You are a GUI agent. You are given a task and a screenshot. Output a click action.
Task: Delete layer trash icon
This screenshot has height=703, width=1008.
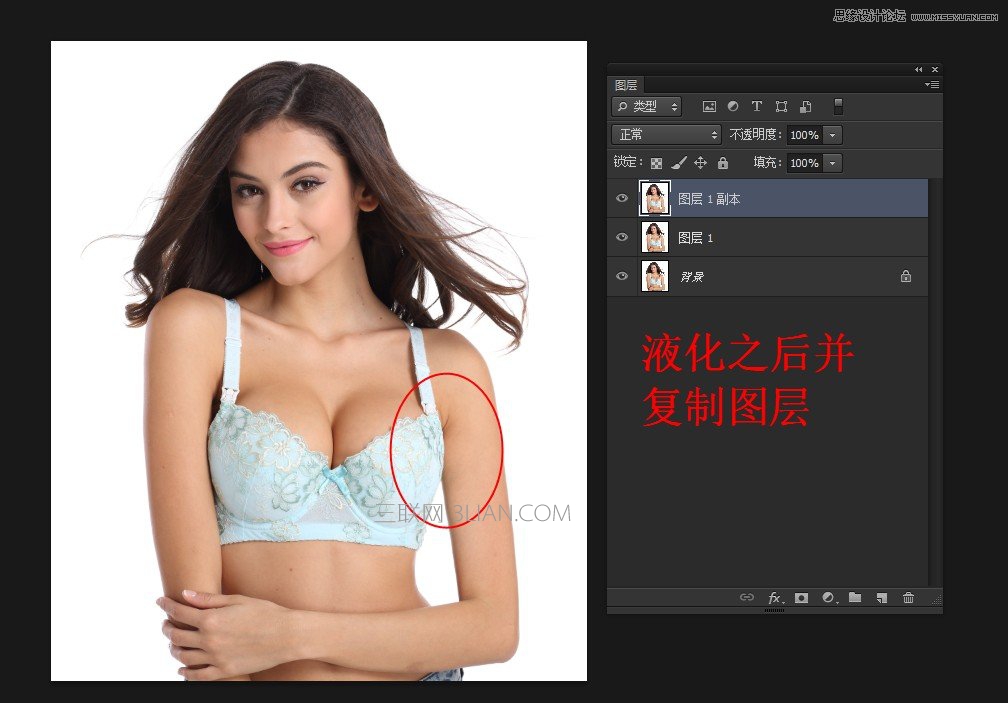pyautogui.click(x=908, y=598)
